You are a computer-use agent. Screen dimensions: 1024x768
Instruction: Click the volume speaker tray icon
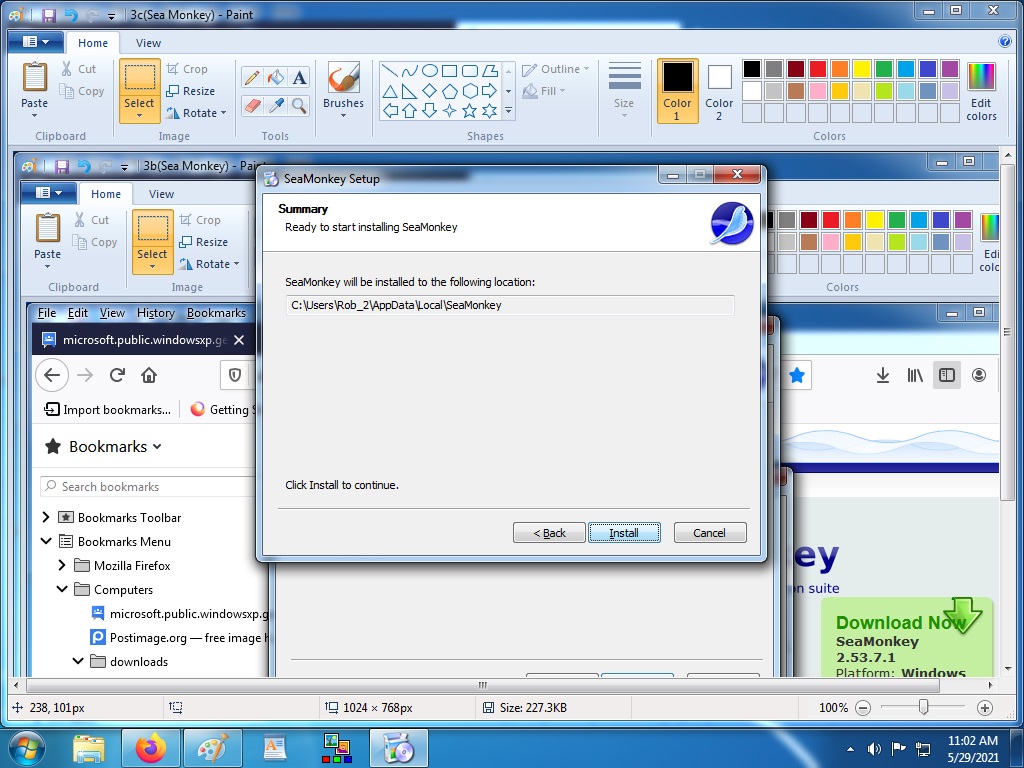coord(874,749)
